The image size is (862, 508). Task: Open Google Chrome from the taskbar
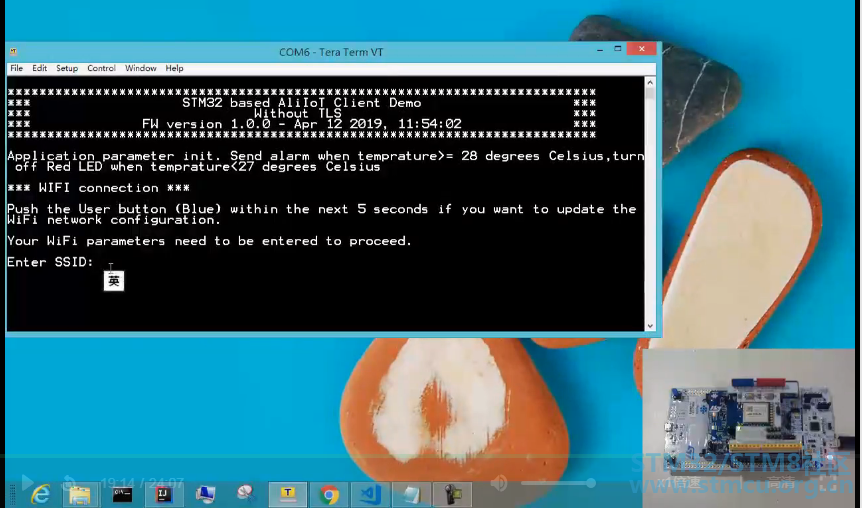[x=329, y=495]
